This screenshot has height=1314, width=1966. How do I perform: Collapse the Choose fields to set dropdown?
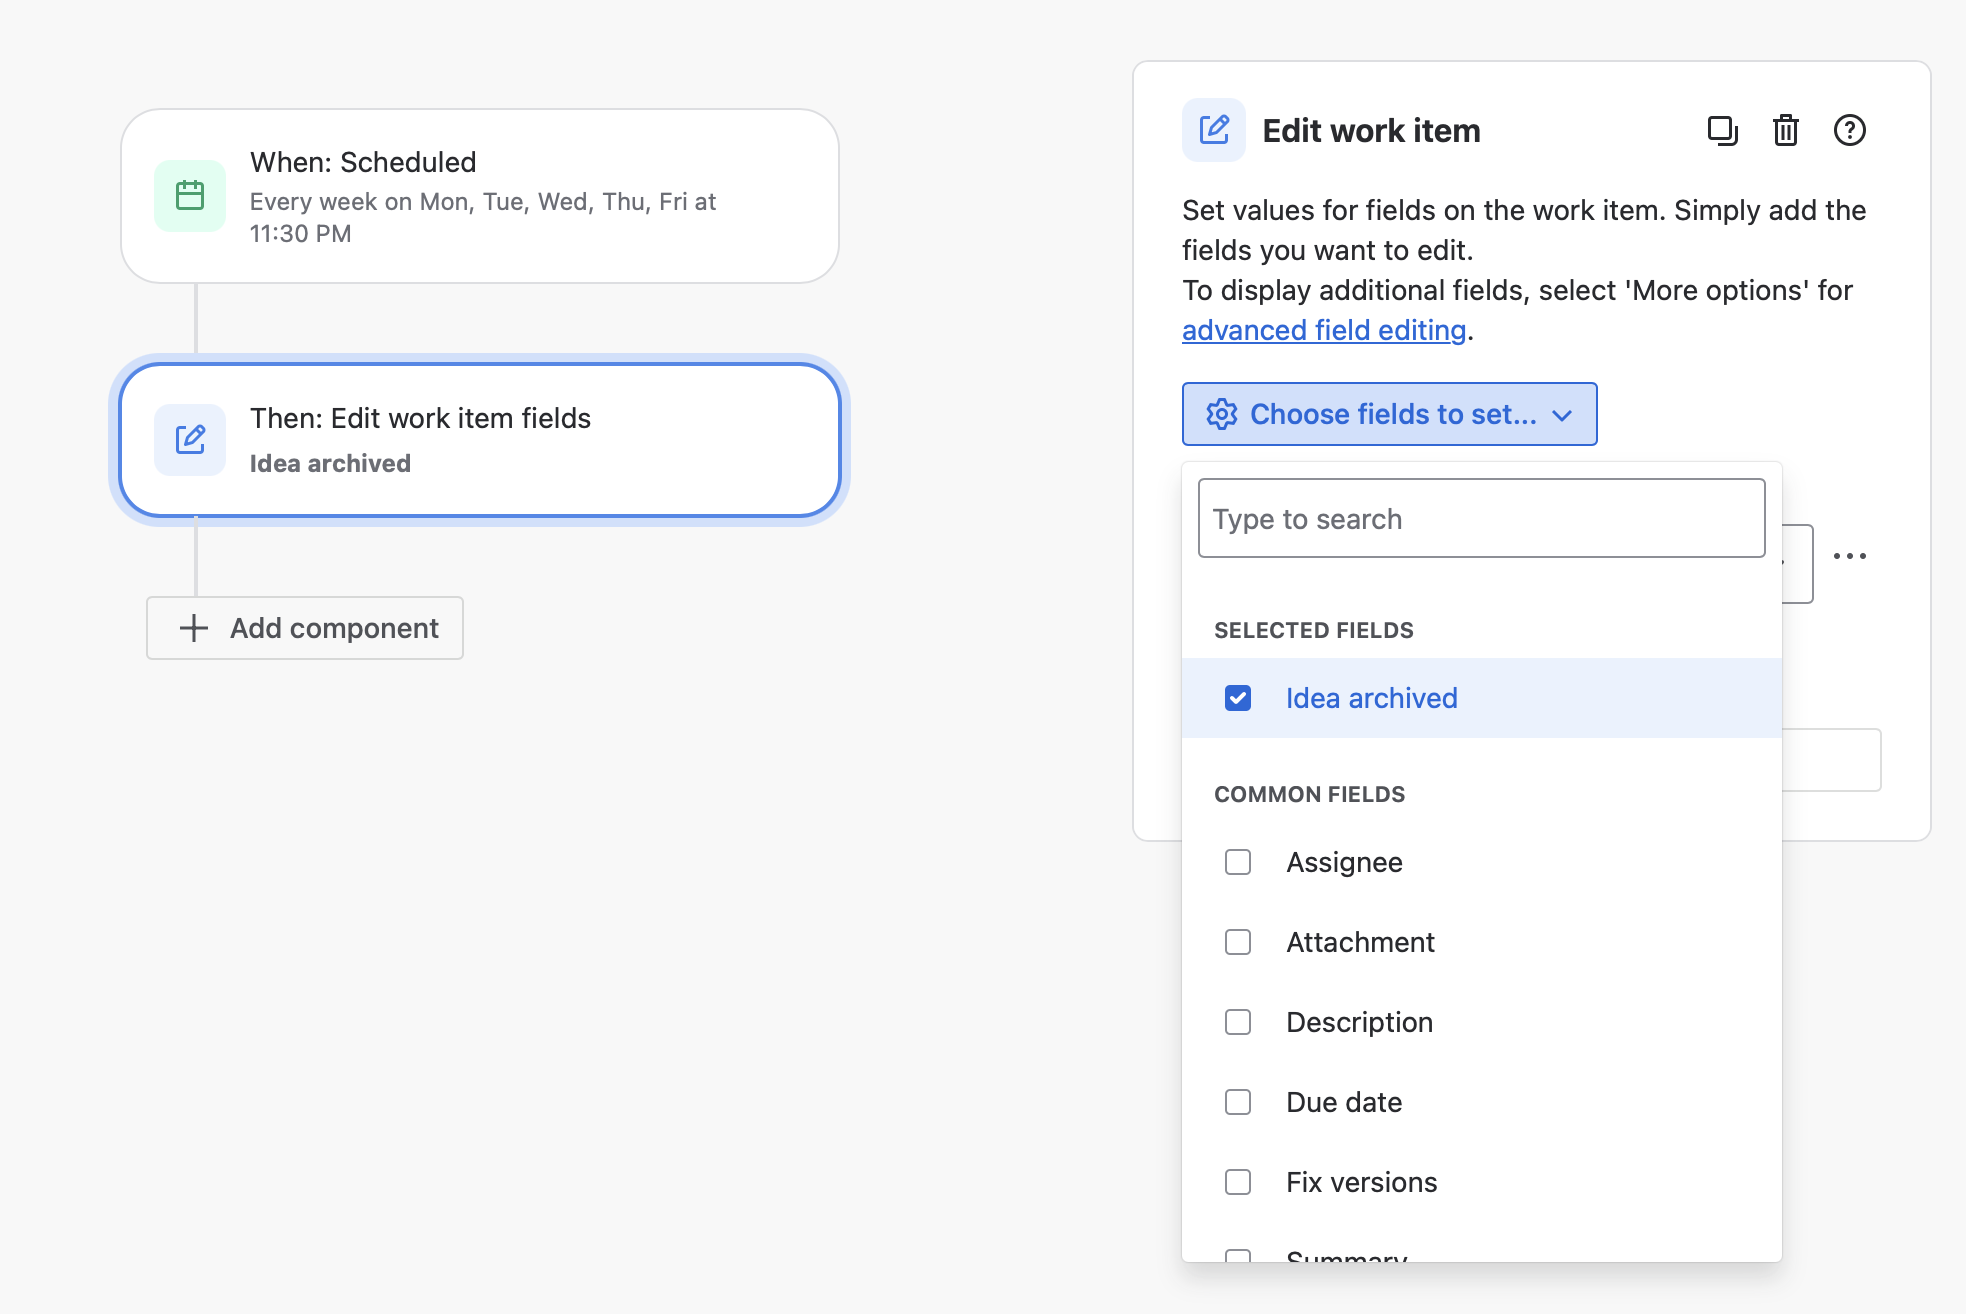click(1390, 414)
